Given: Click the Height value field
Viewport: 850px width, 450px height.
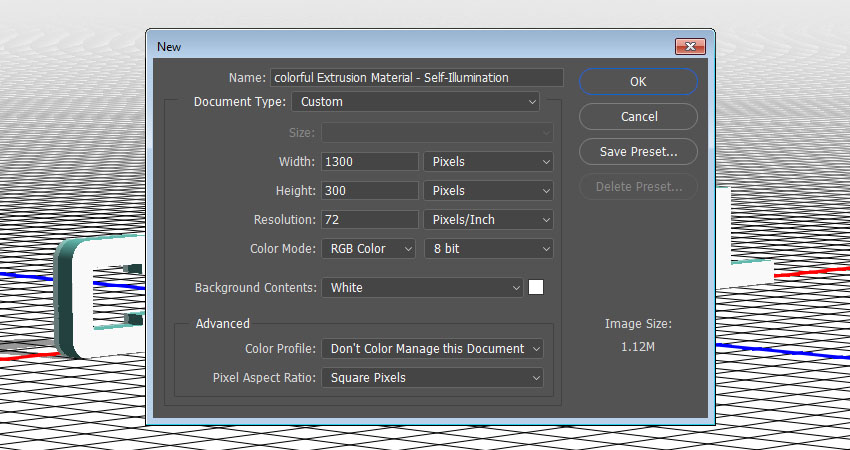Looking at the screenshot, I should [369, 190].
